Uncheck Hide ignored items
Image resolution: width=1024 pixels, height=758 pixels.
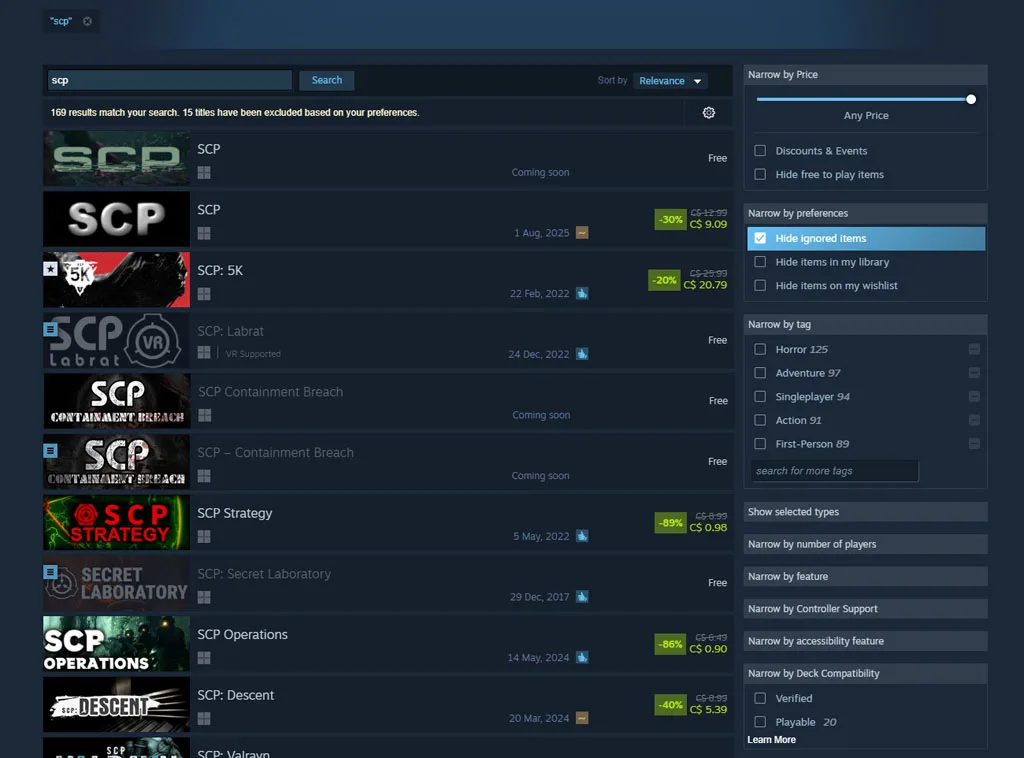pos(760,238)
